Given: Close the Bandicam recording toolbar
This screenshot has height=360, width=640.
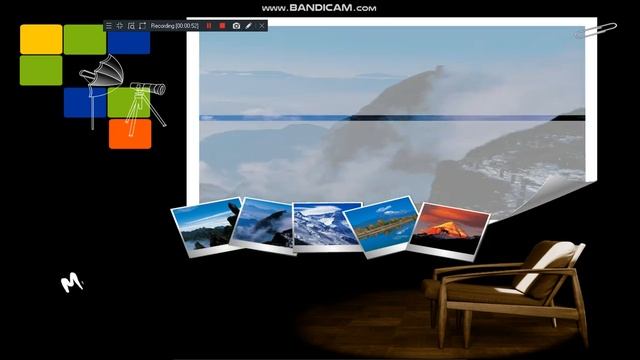Looking at the screenshot, I should click(x=262, y=26).
